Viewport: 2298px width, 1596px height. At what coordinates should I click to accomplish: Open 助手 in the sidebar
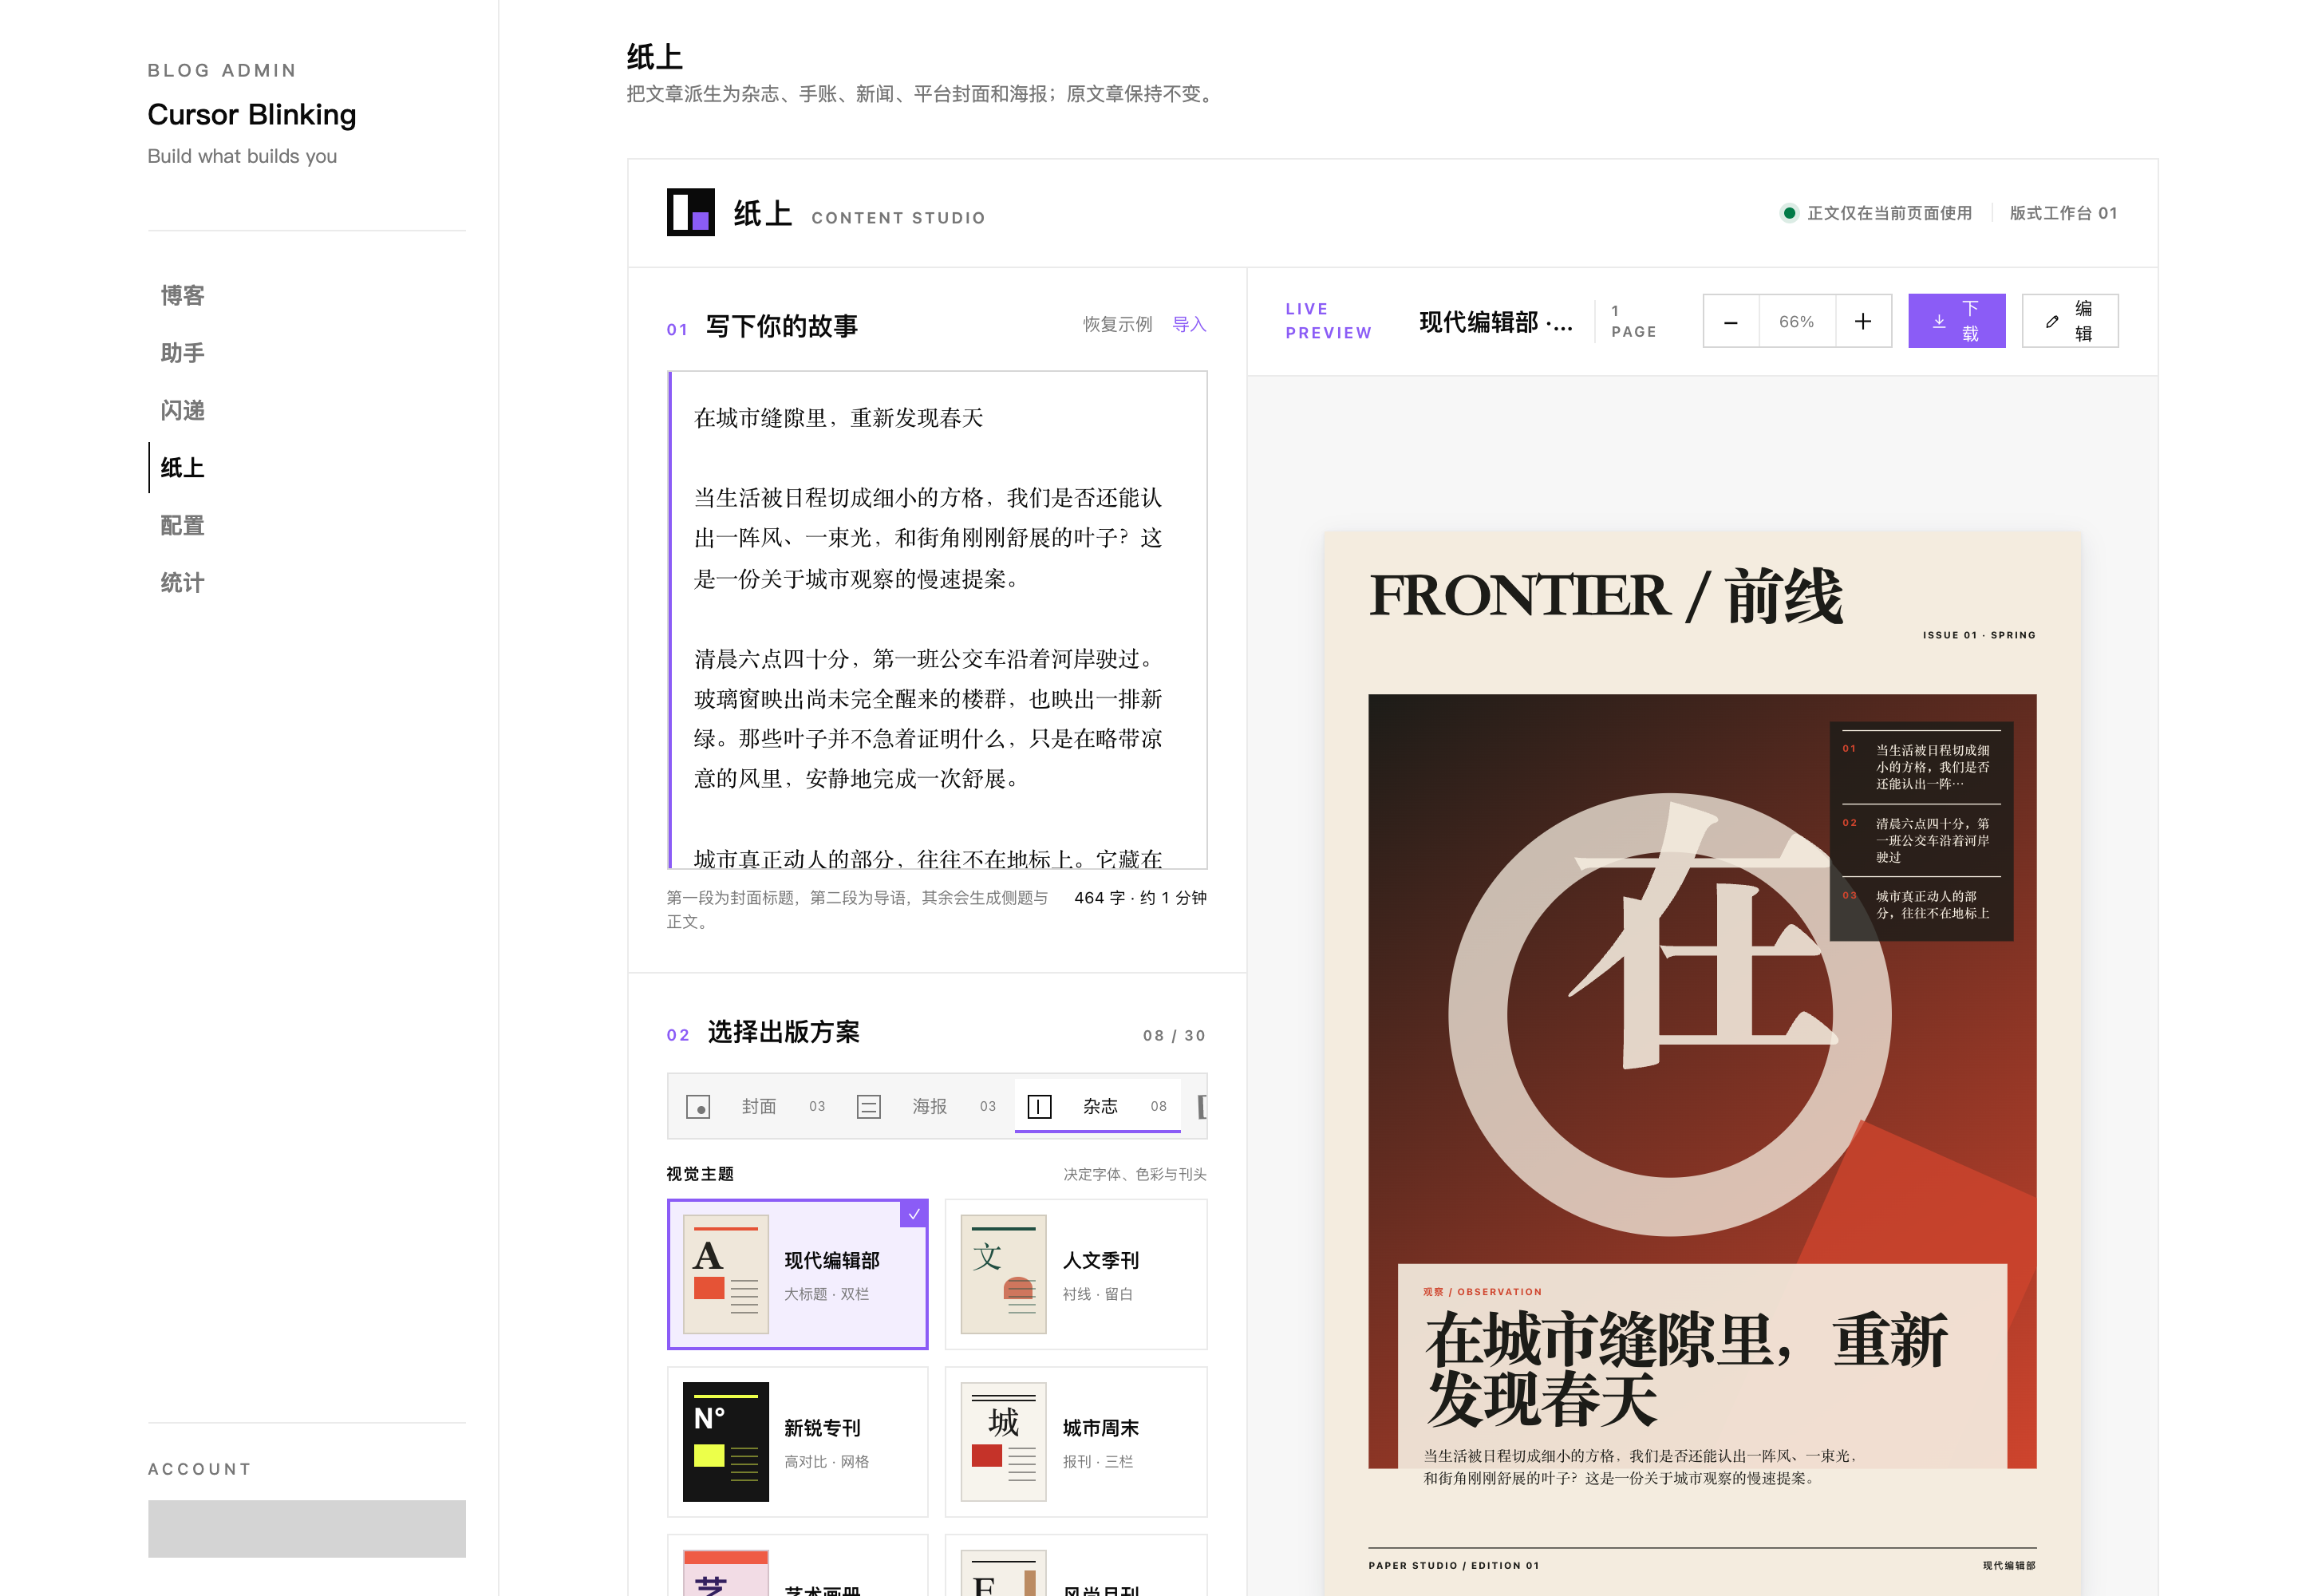click(182, 353)
